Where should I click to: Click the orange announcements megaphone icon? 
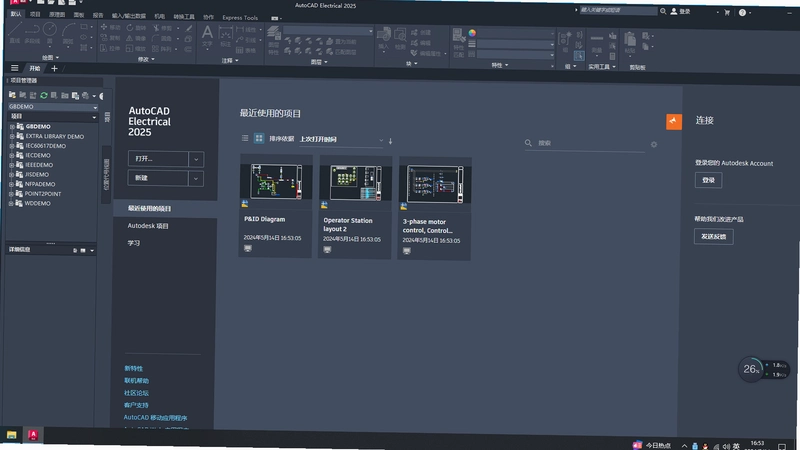(x=673, y=121)
